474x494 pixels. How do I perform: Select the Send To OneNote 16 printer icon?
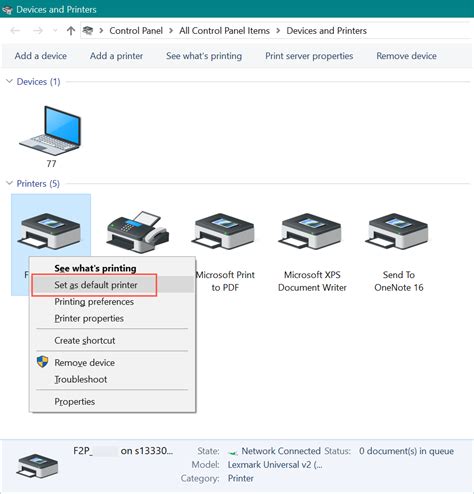point(397,231)
